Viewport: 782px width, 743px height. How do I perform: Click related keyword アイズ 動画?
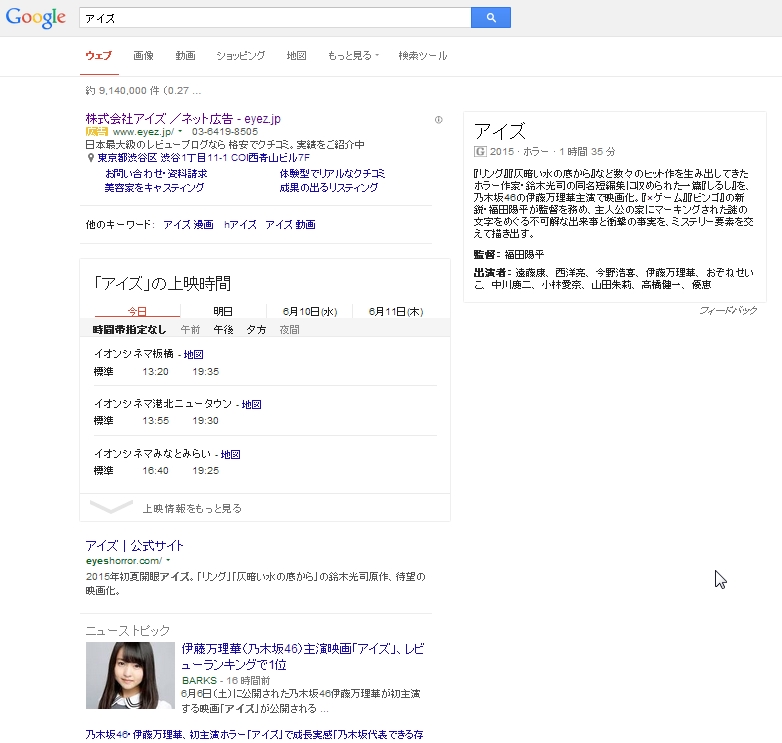pyautogui.click(x=290, y=225)
